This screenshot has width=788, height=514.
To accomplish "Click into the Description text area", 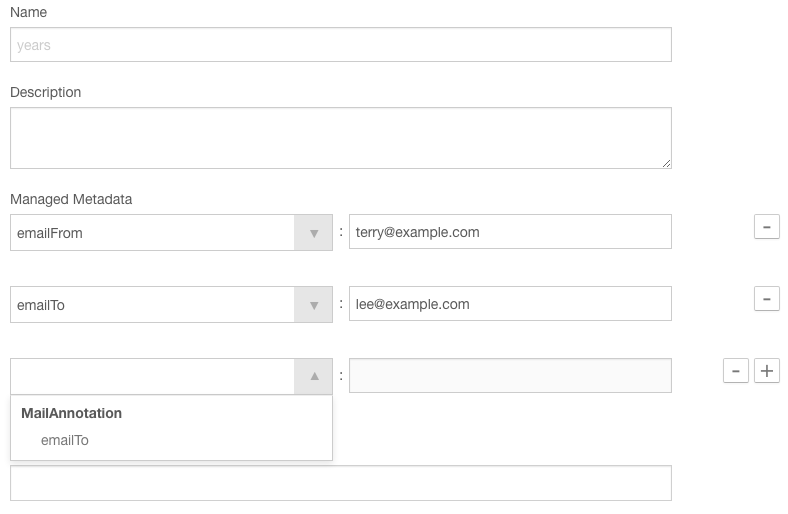I will click(x=341, y=138).
